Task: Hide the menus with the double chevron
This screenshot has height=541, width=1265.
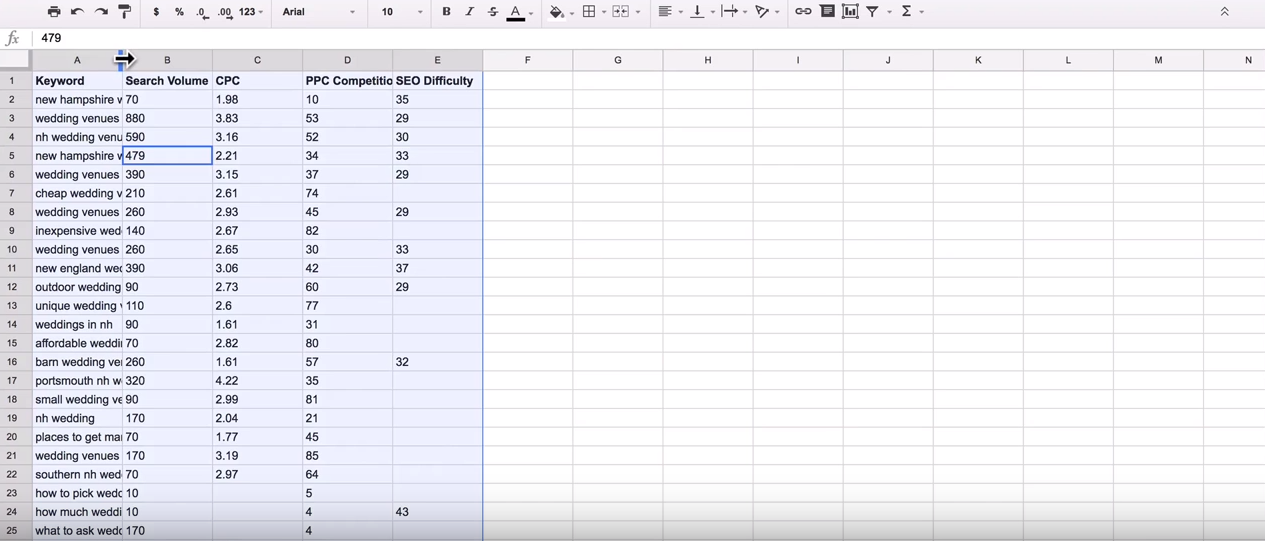Action: tap(1224, 12)
